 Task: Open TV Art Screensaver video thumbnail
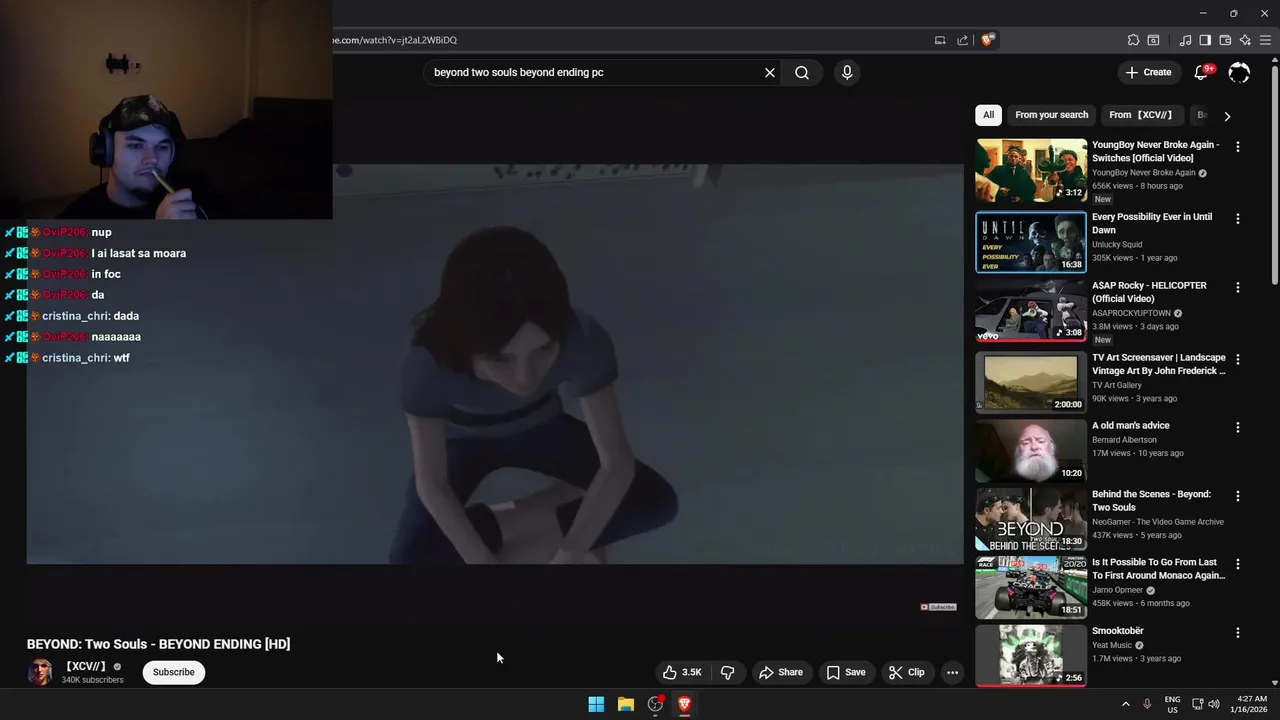coord(1031,382)
